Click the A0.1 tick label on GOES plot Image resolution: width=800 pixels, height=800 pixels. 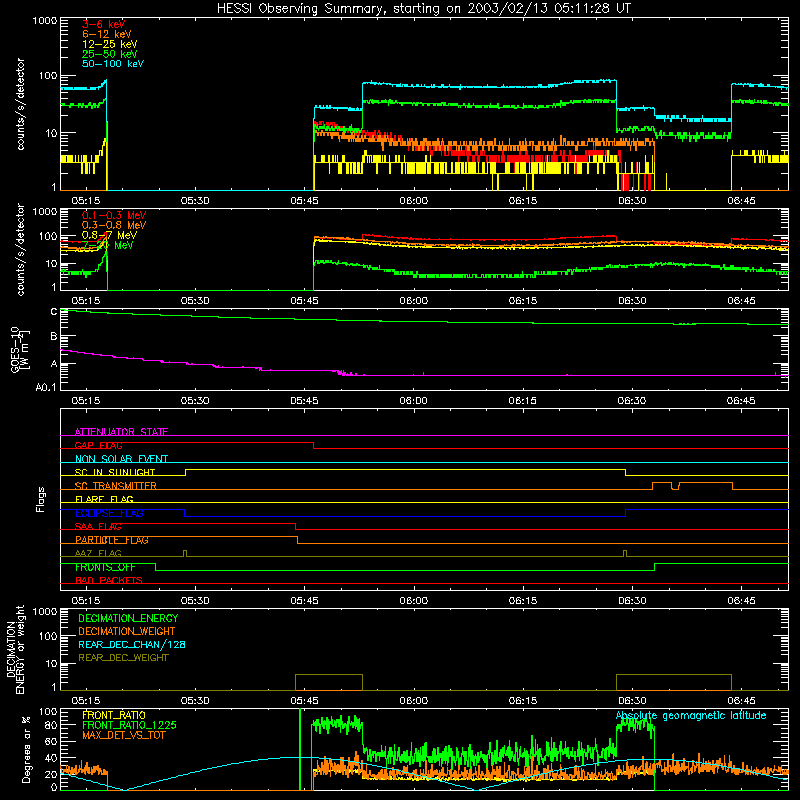[x=46, y=387]
